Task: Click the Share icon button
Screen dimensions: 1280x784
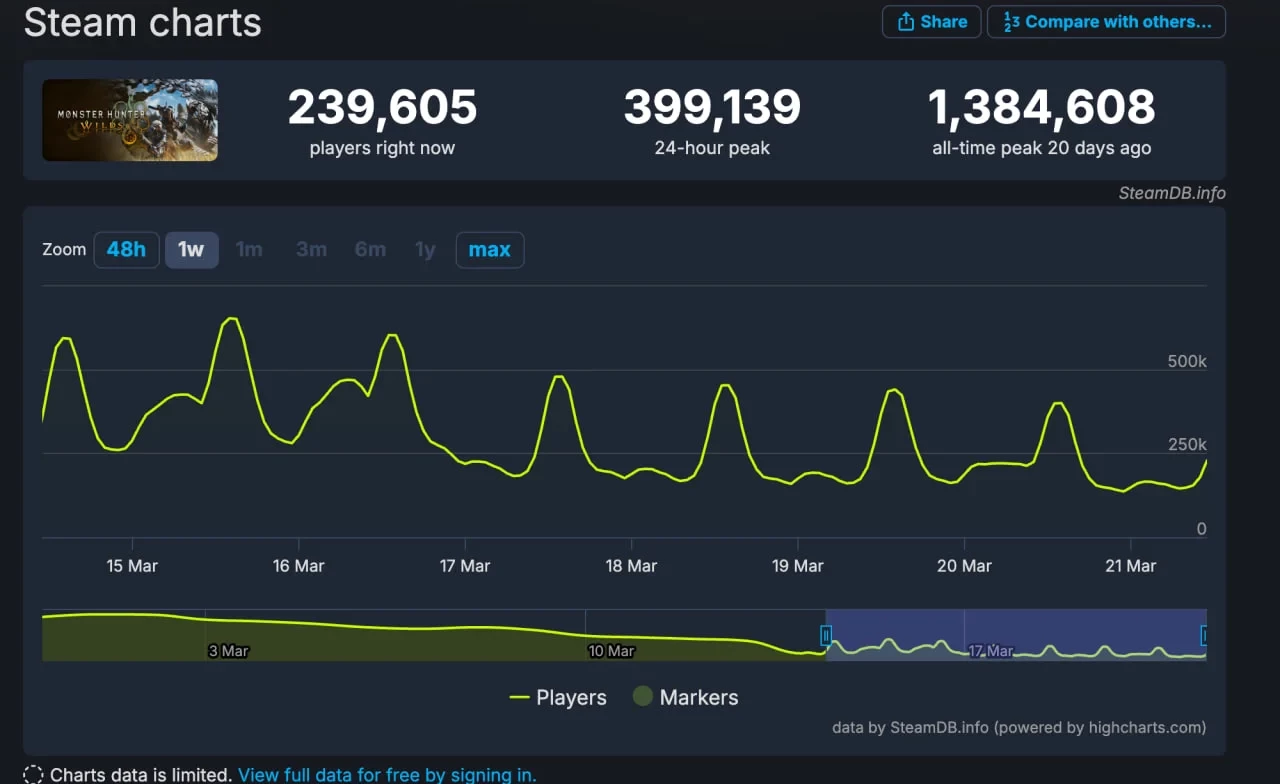Action: [x=931, y=22]
